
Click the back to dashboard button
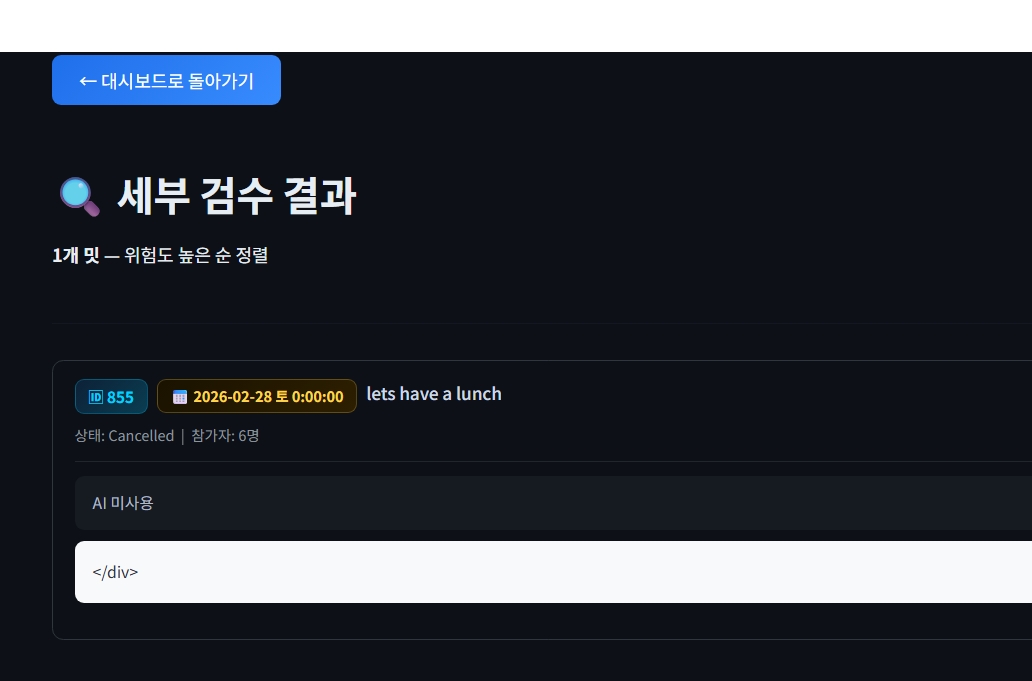(x=167, y=80)
